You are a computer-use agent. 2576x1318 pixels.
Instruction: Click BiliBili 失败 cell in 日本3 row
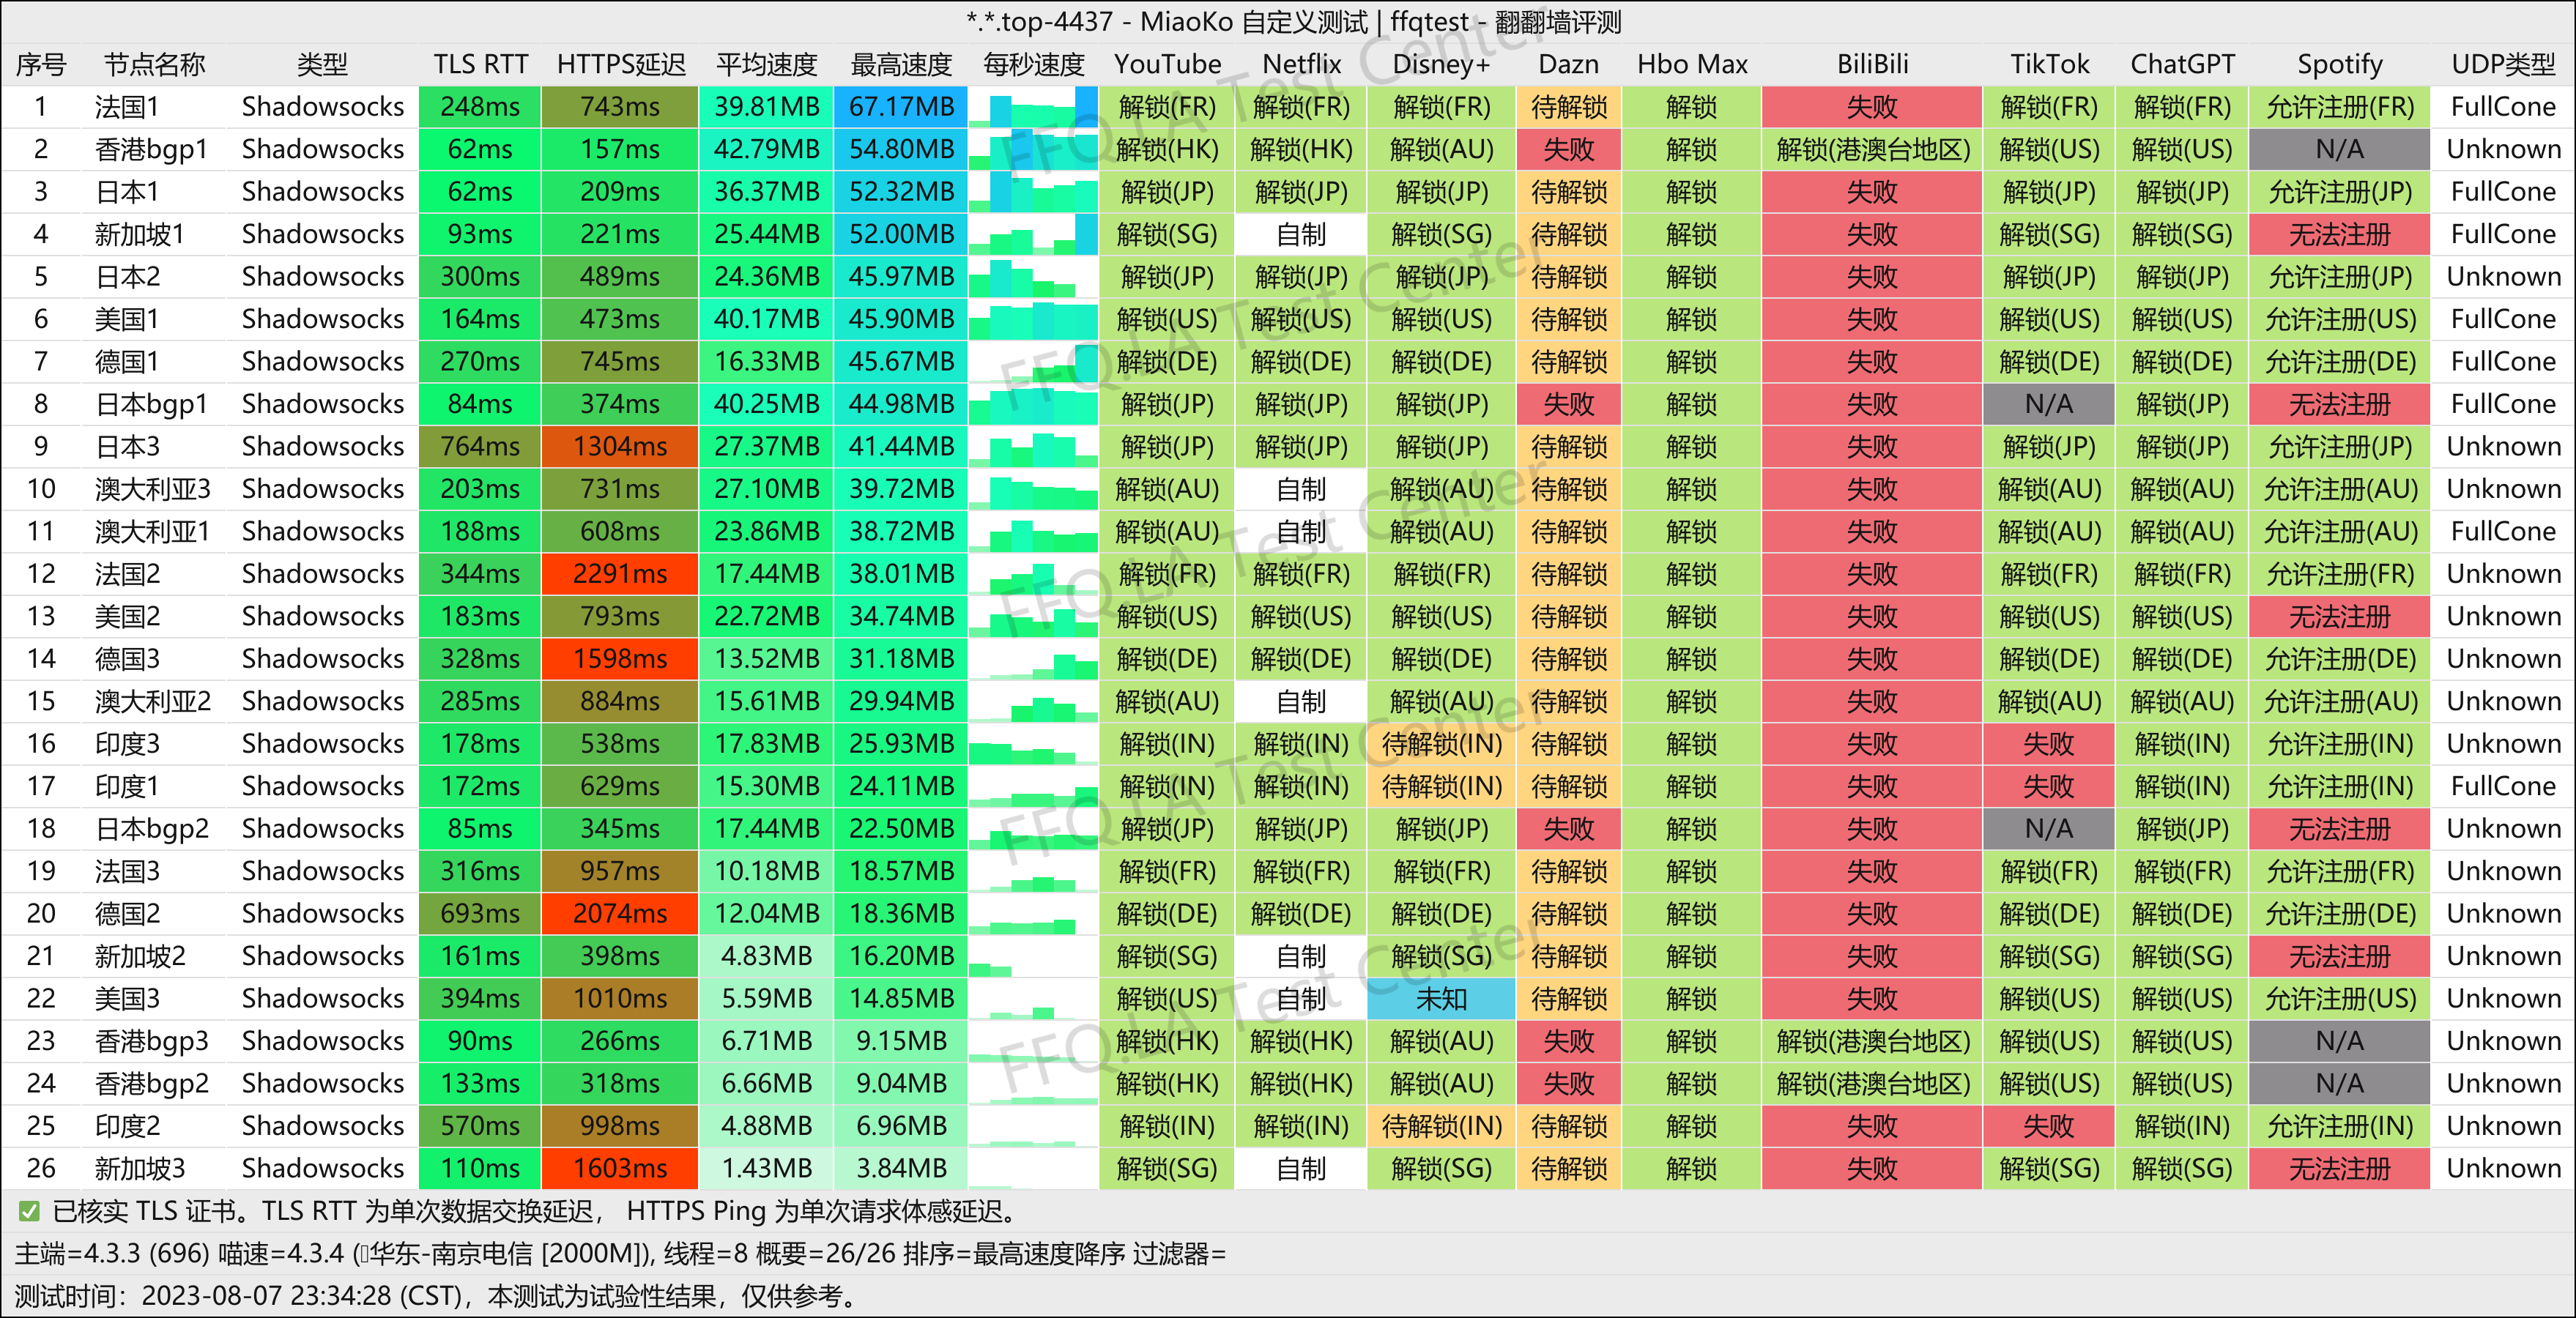tap(1872, 446)
